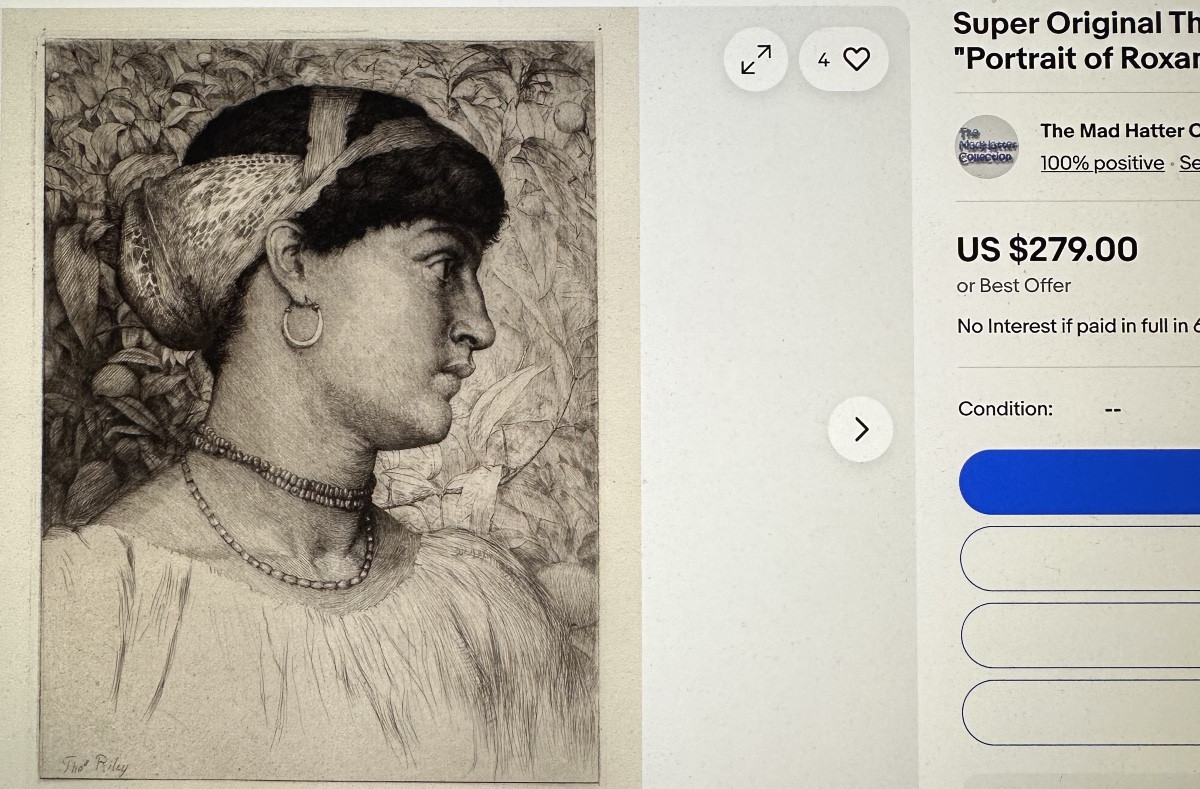Click the watch count number 4
The height and width of the screenshot is (789, 1200).
(x=823, y=60)
